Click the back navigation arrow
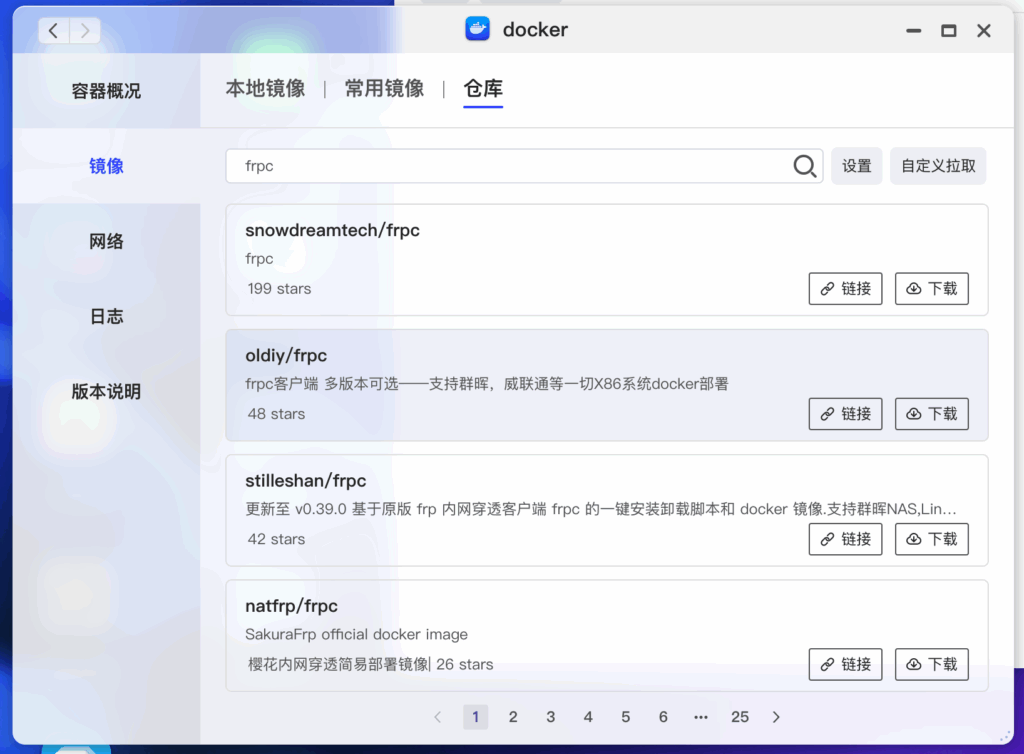Screen dimensions: 1024x754 (x=52, y=30)
